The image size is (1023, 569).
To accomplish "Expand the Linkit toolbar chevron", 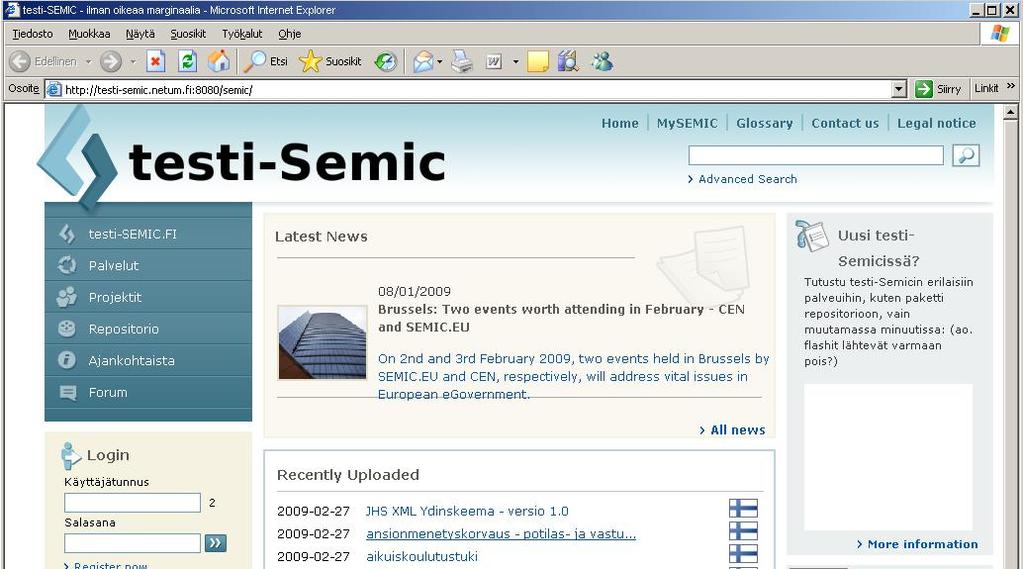I will [1011, 86].
